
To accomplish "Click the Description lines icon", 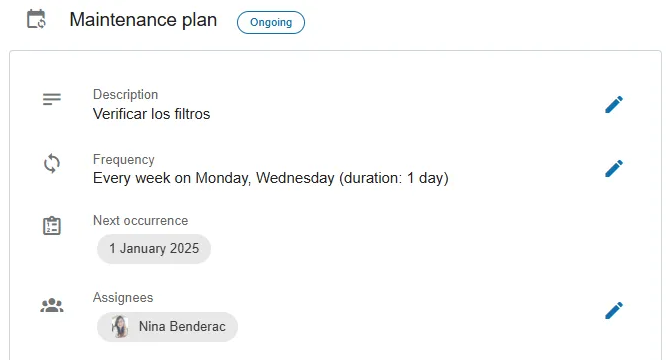I will (52, 99).
